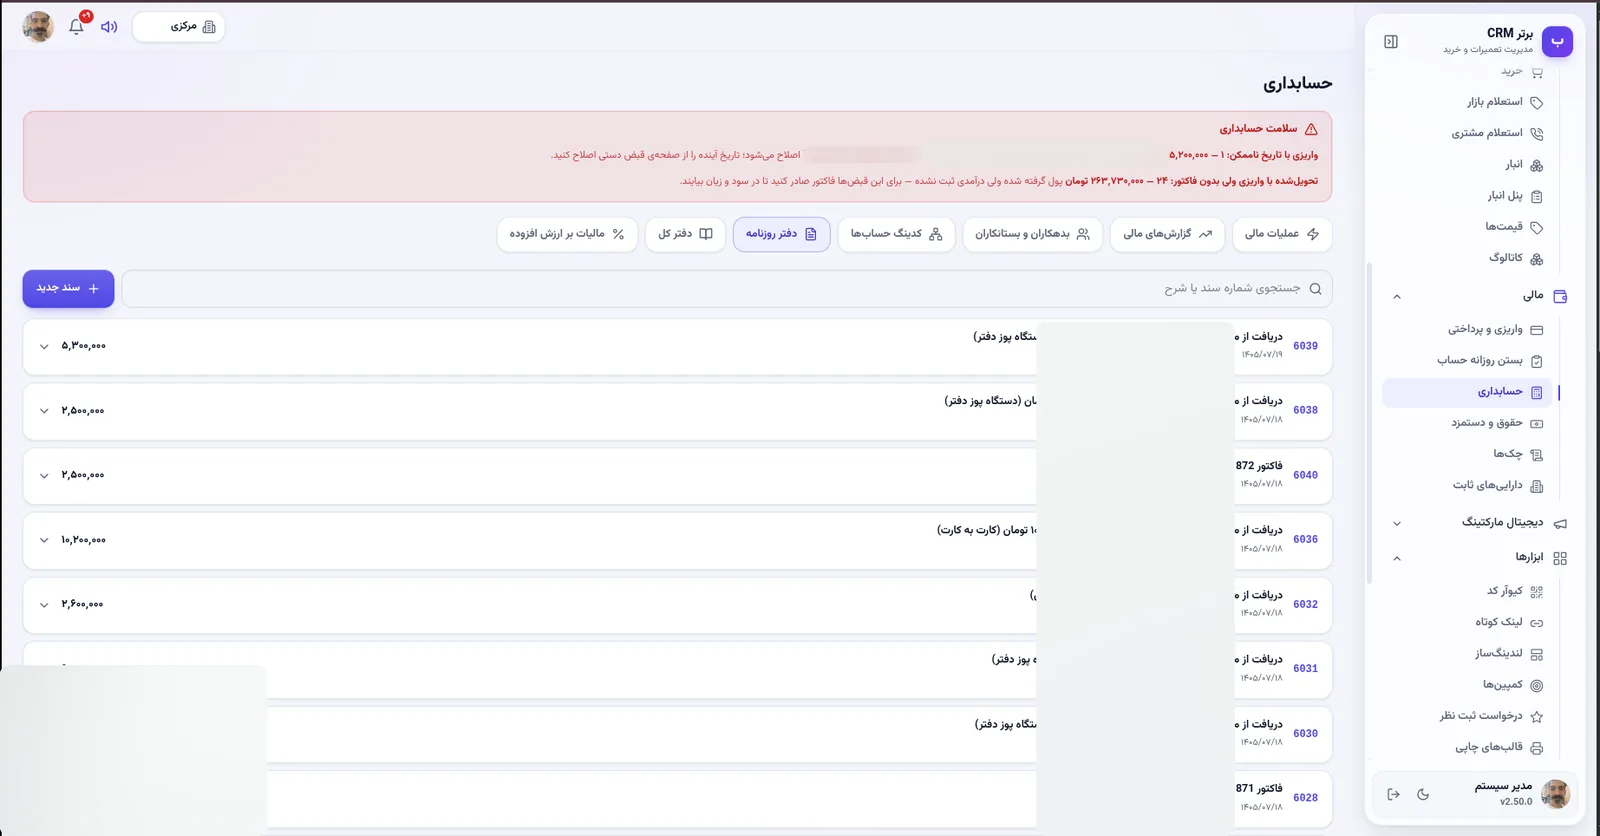Open لینک کوتاه tool in the sidebar

[1509, 622]
